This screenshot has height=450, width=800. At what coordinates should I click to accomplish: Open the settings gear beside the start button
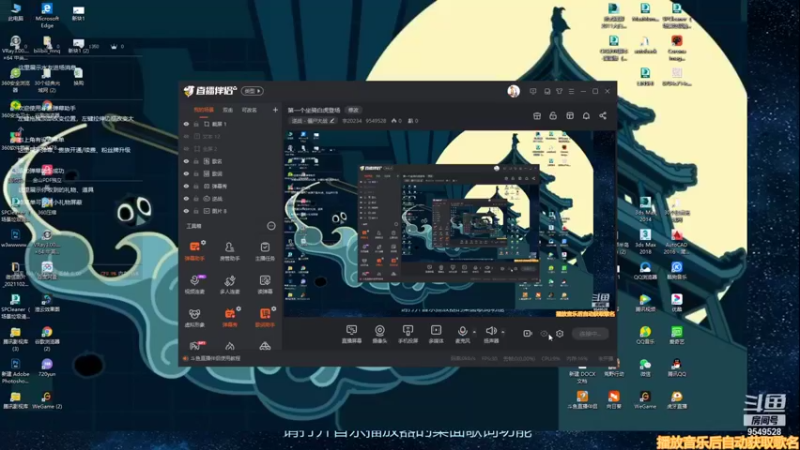[x=560, y=333]
